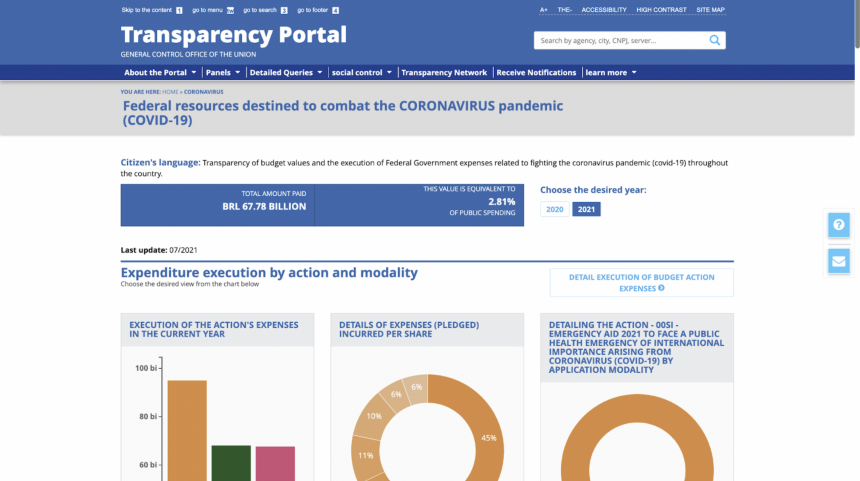This screenshot has height=481, width=860.
Task: Click the green bar in expenses chart
Action: 231,463
